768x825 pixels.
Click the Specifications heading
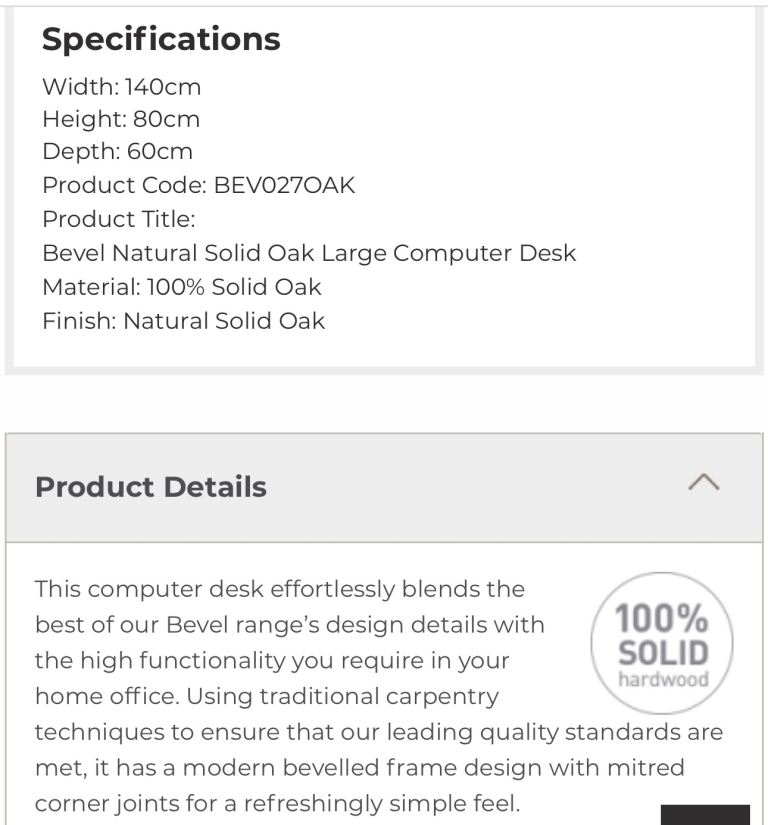point(161,39)
